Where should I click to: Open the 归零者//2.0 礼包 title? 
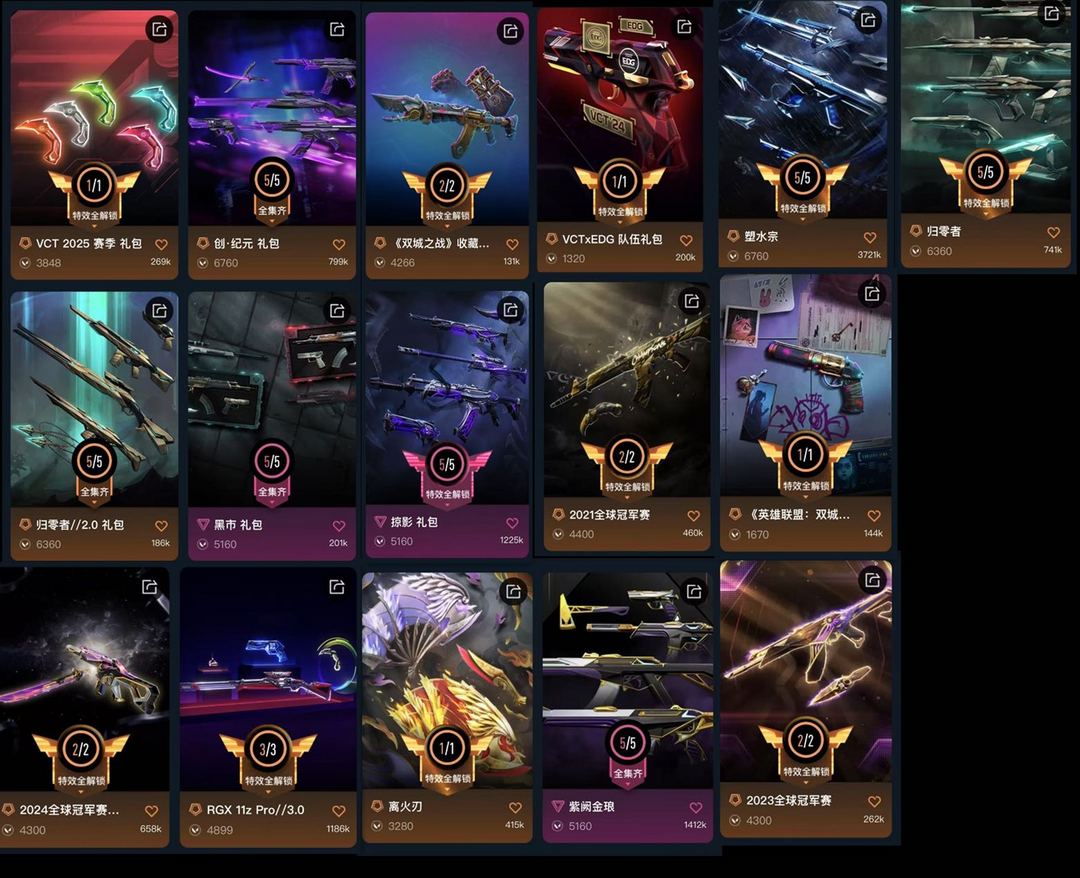pyautogui.click(x=80, y=525)
